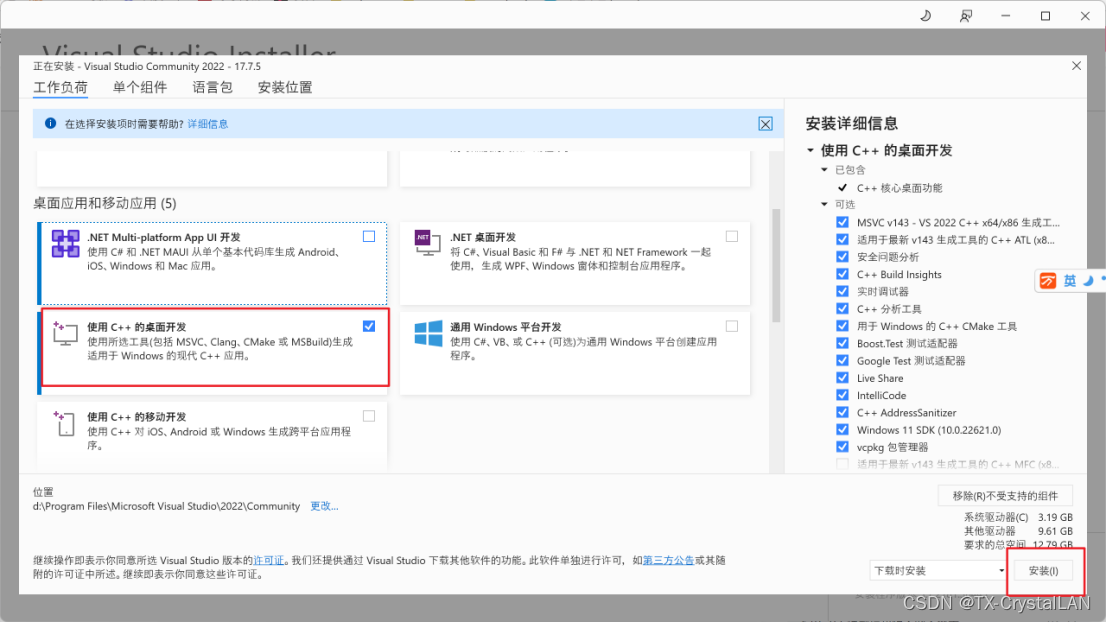The image size is (1106, 623).
Task: Disable the IntelliCode optional component
Action: click(842, 394)
